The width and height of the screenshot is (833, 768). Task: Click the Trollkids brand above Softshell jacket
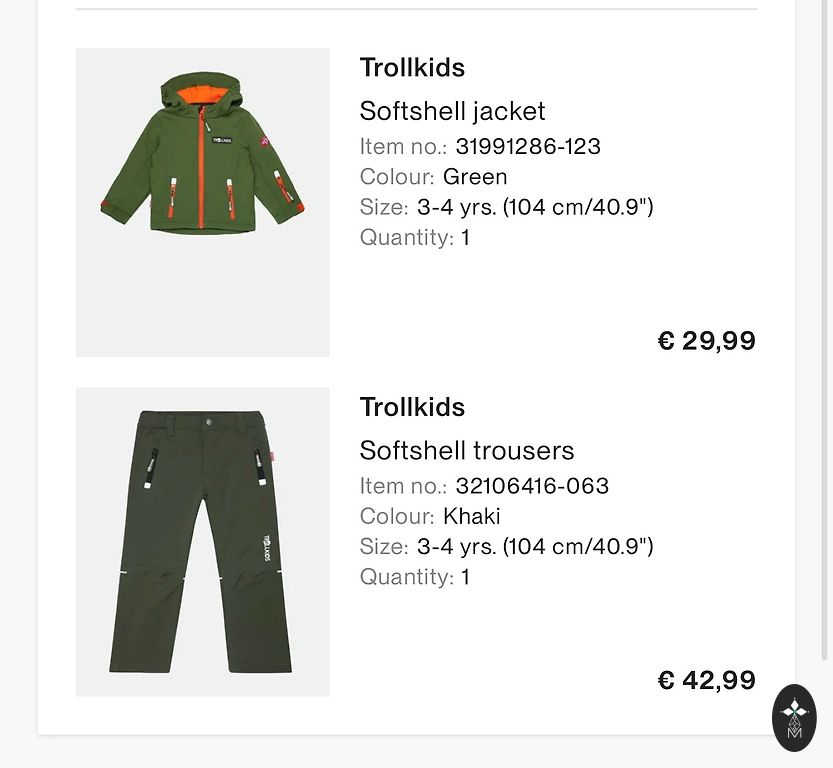coord(412,67)
